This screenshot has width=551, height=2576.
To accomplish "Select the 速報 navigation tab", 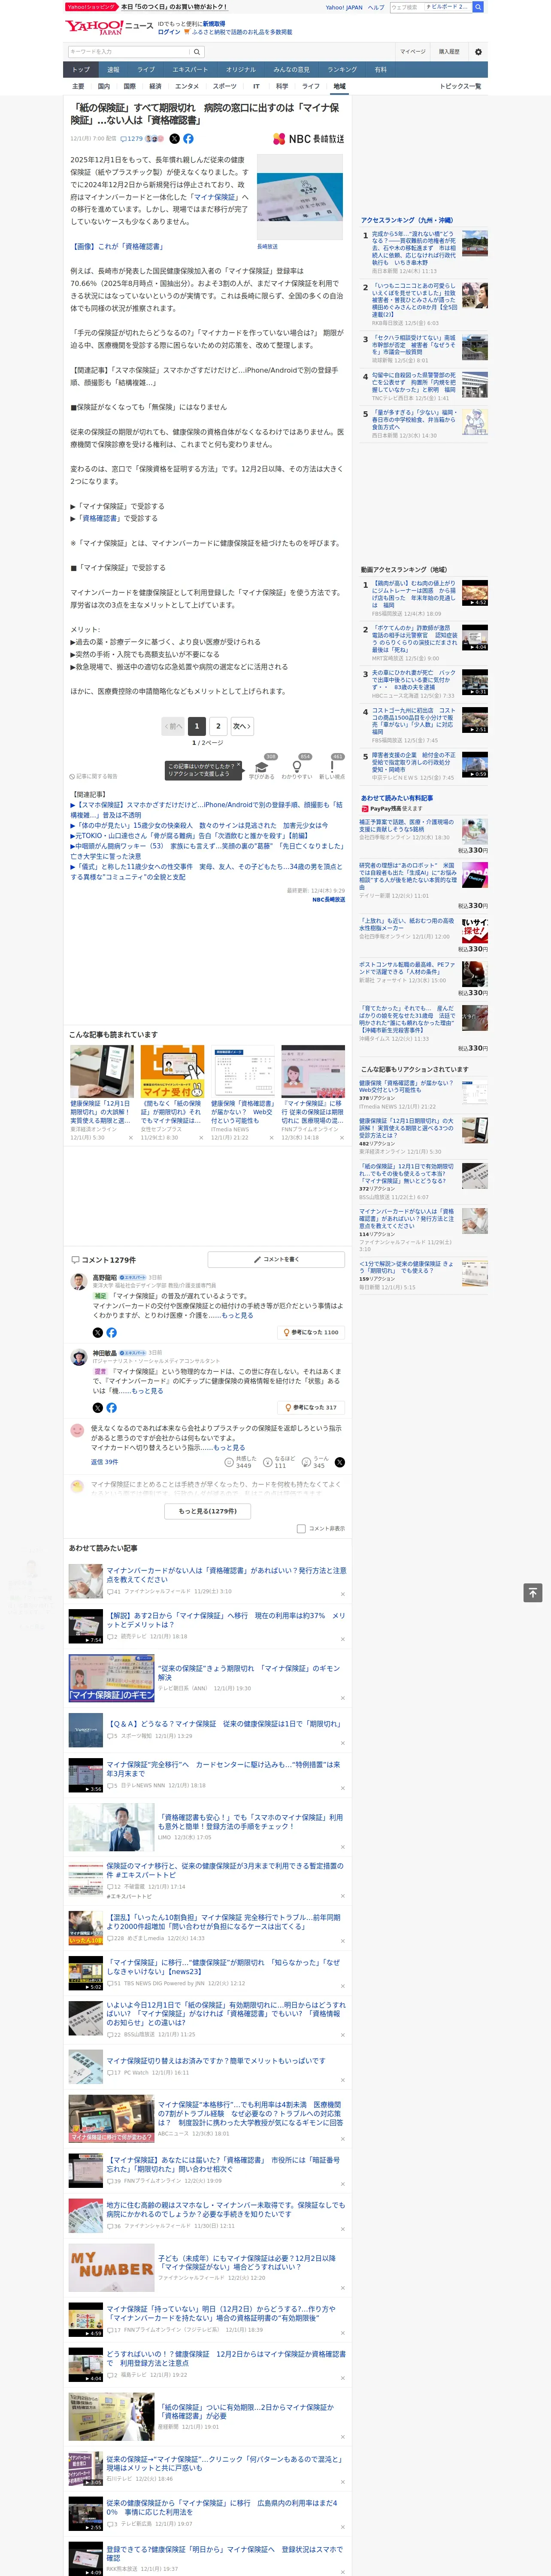I will [x=113, y=70].
